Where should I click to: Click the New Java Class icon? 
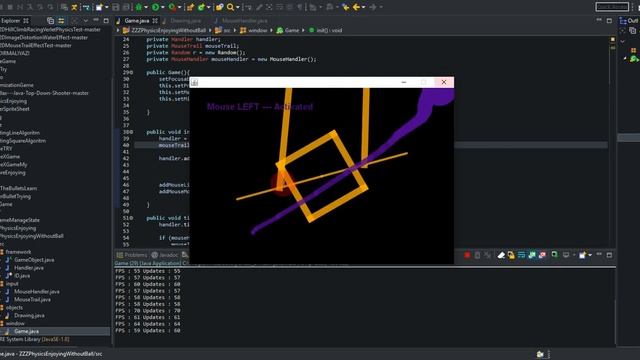pos(201,7)
